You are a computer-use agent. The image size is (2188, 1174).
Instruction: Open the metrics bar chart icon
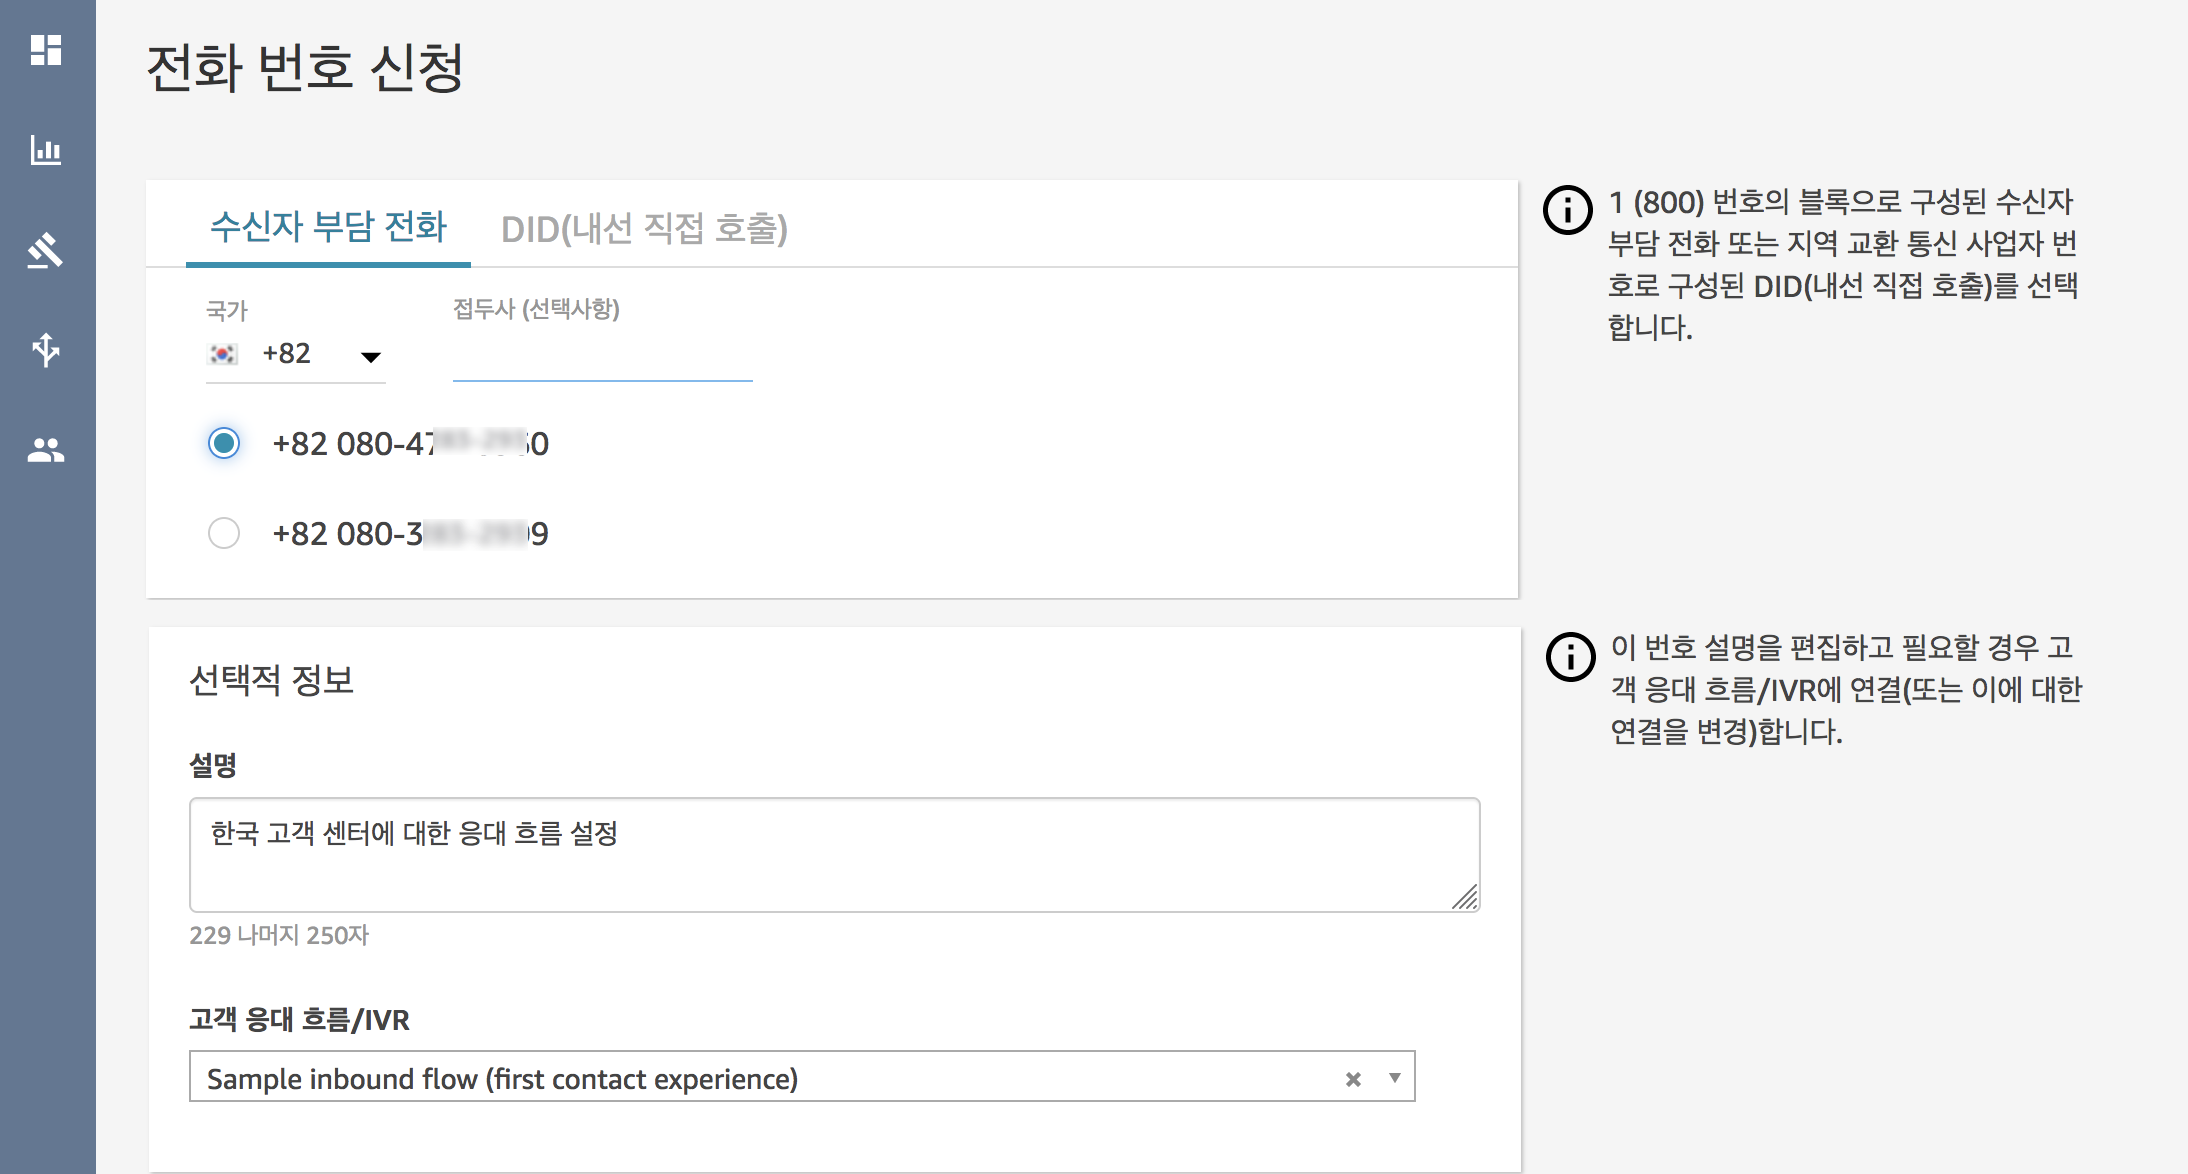click(x=46, y=150)
